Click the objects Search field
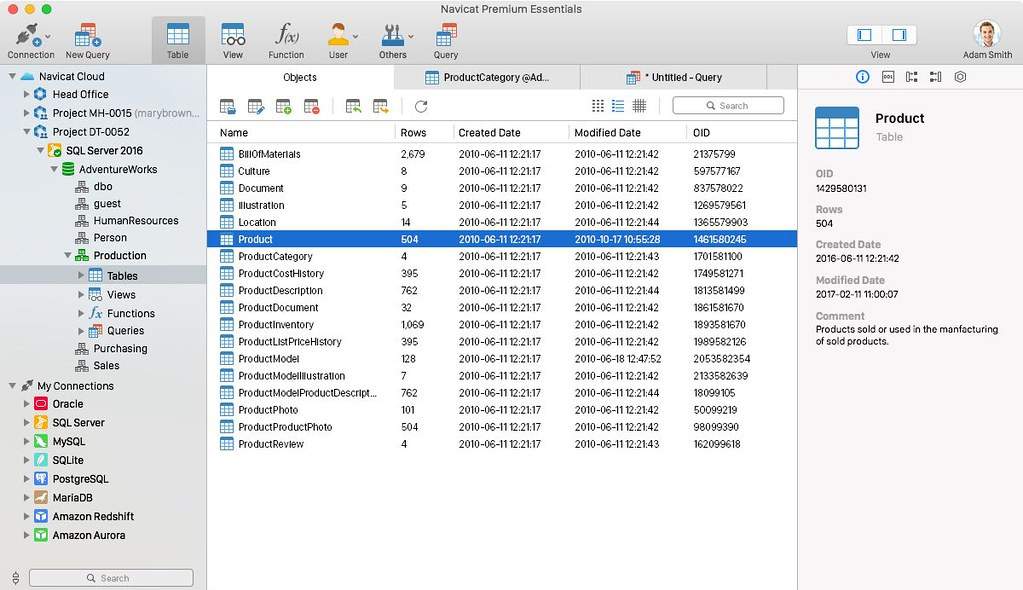Viewport: 1023px width, 590px height. click(728, 105)
